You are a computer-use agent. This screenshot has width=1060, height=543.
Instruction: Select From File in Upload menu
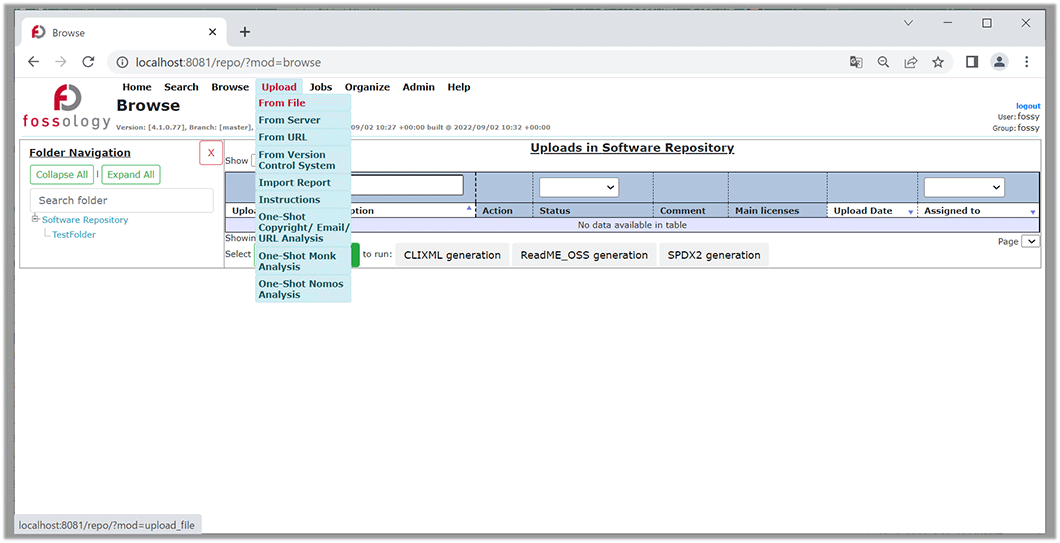282,103
